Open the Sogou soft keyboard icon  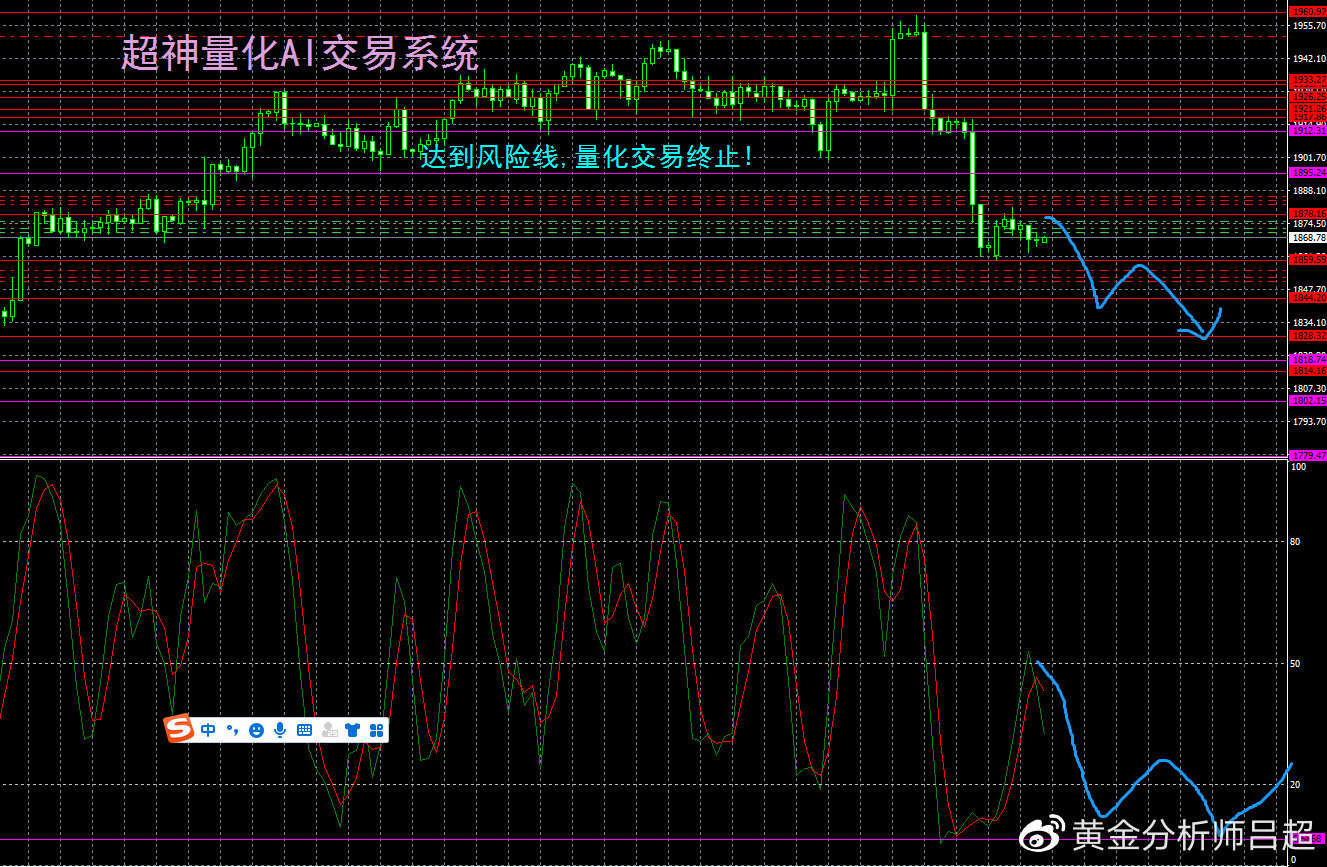tap(304, 730)
